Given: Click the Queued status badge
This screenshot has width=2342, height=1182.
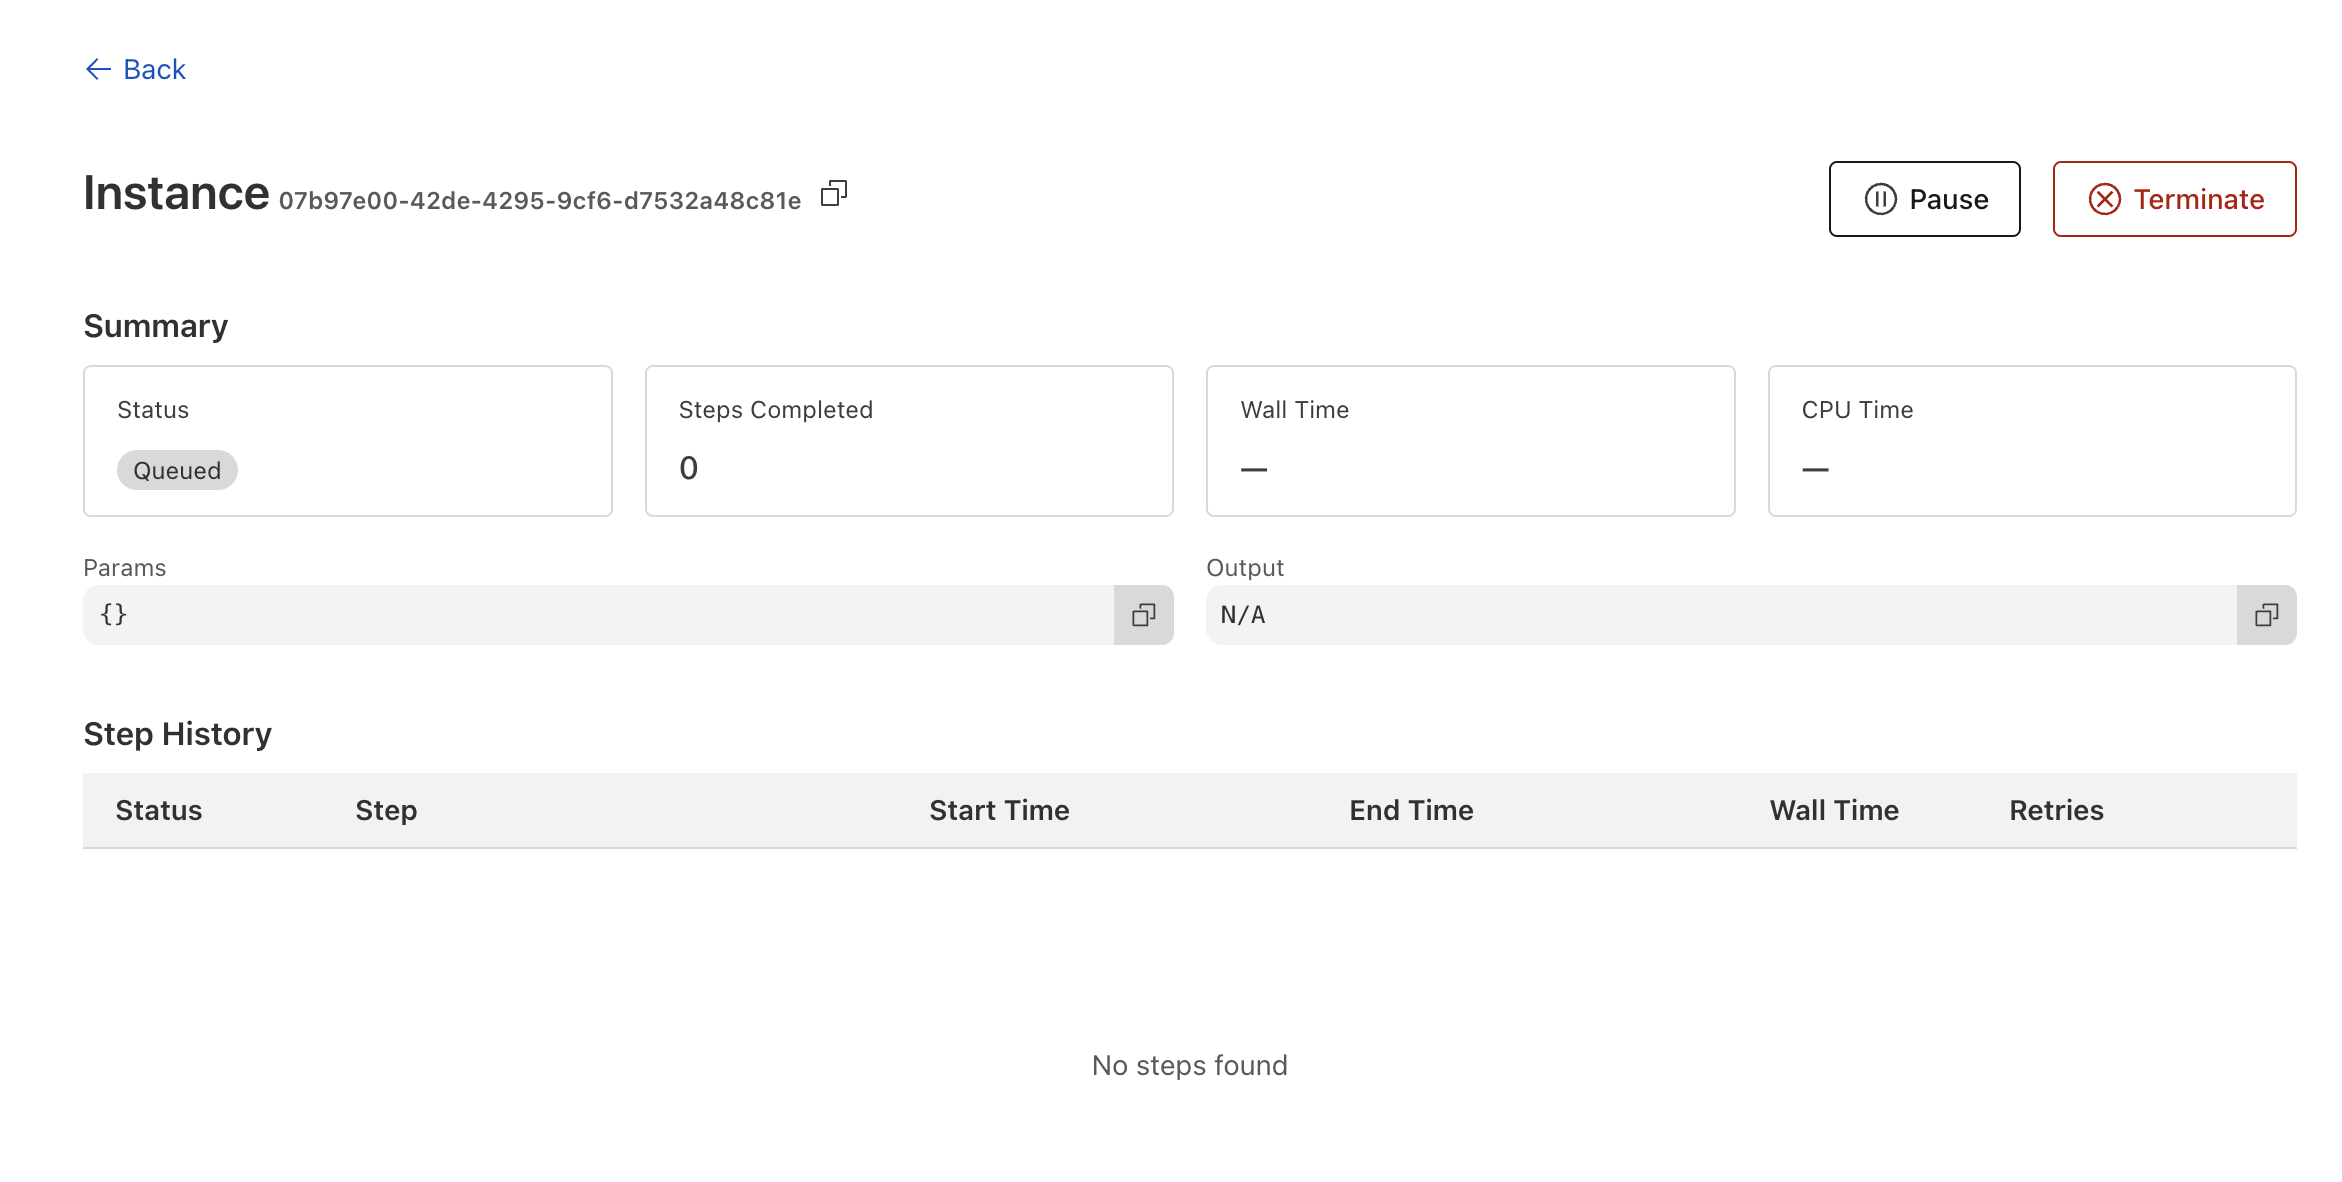Looking at the screenshot, I should (x=177, y=470).
